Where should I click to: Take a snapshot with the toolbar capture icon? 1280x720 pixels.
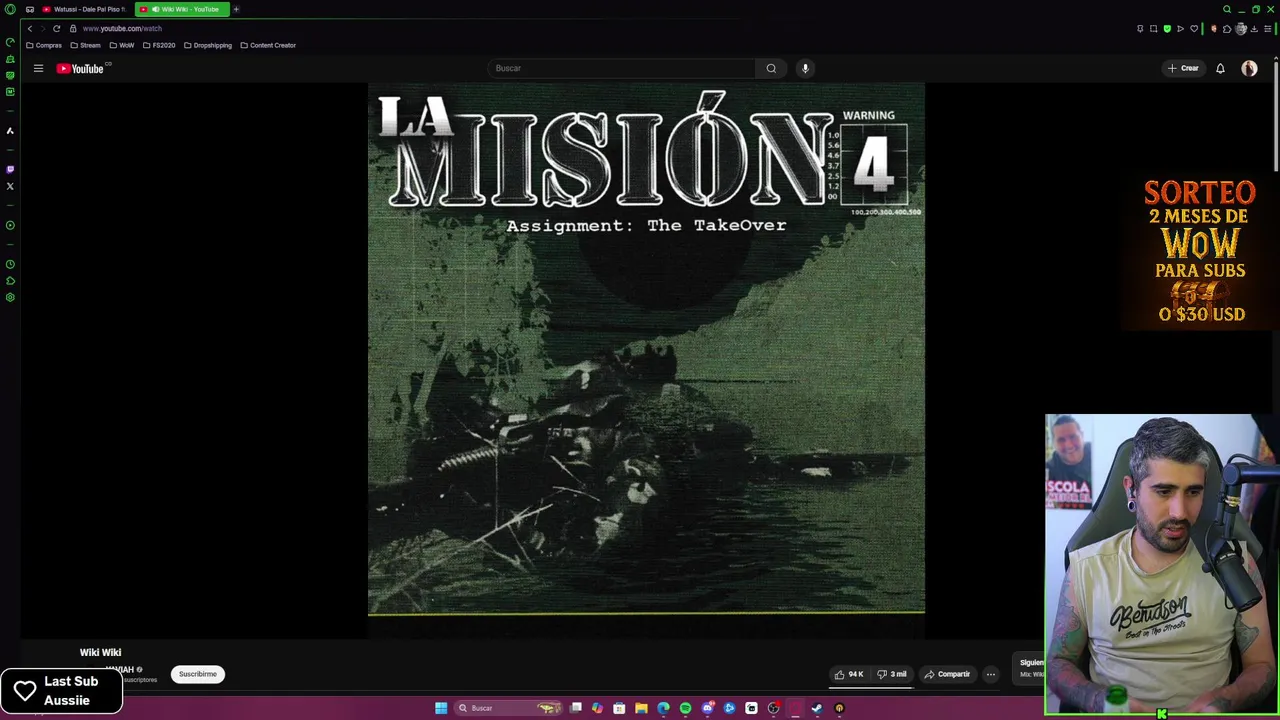point(1153,28)
